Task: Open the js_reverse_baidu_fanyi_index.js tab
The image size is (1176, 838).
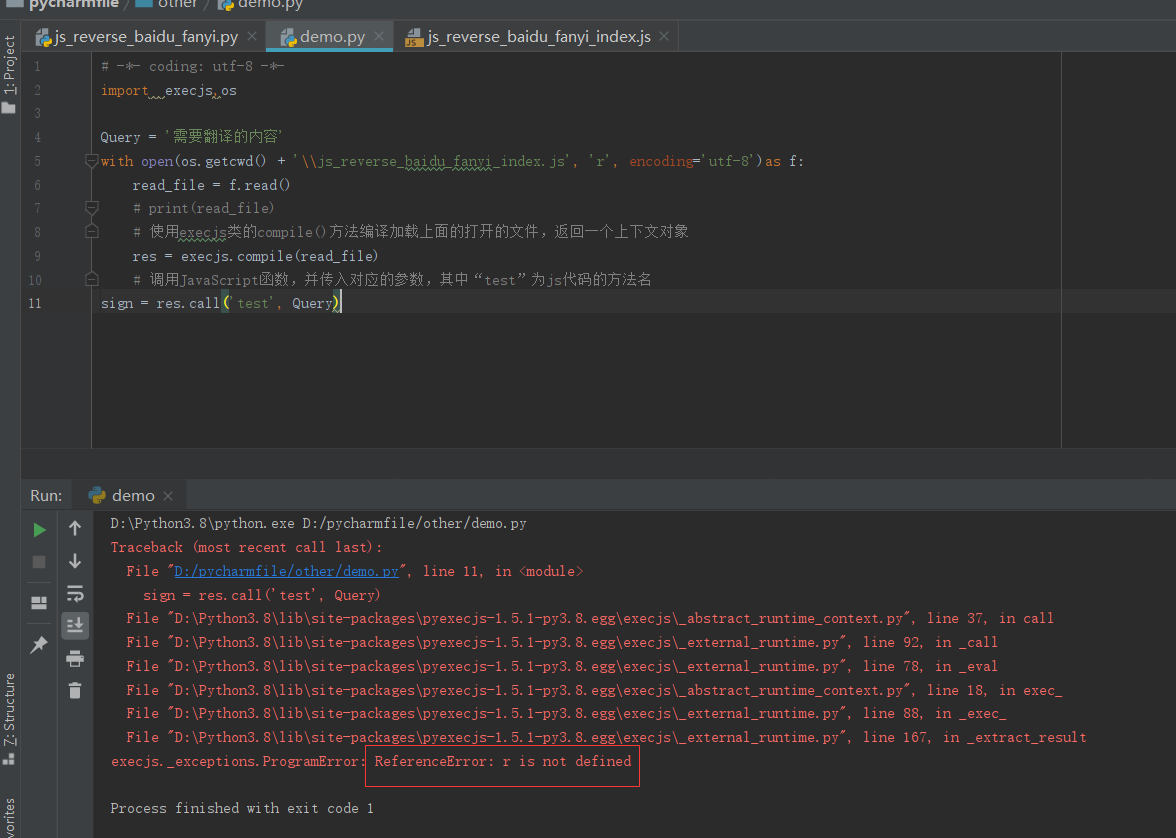Action: [537, 36]
